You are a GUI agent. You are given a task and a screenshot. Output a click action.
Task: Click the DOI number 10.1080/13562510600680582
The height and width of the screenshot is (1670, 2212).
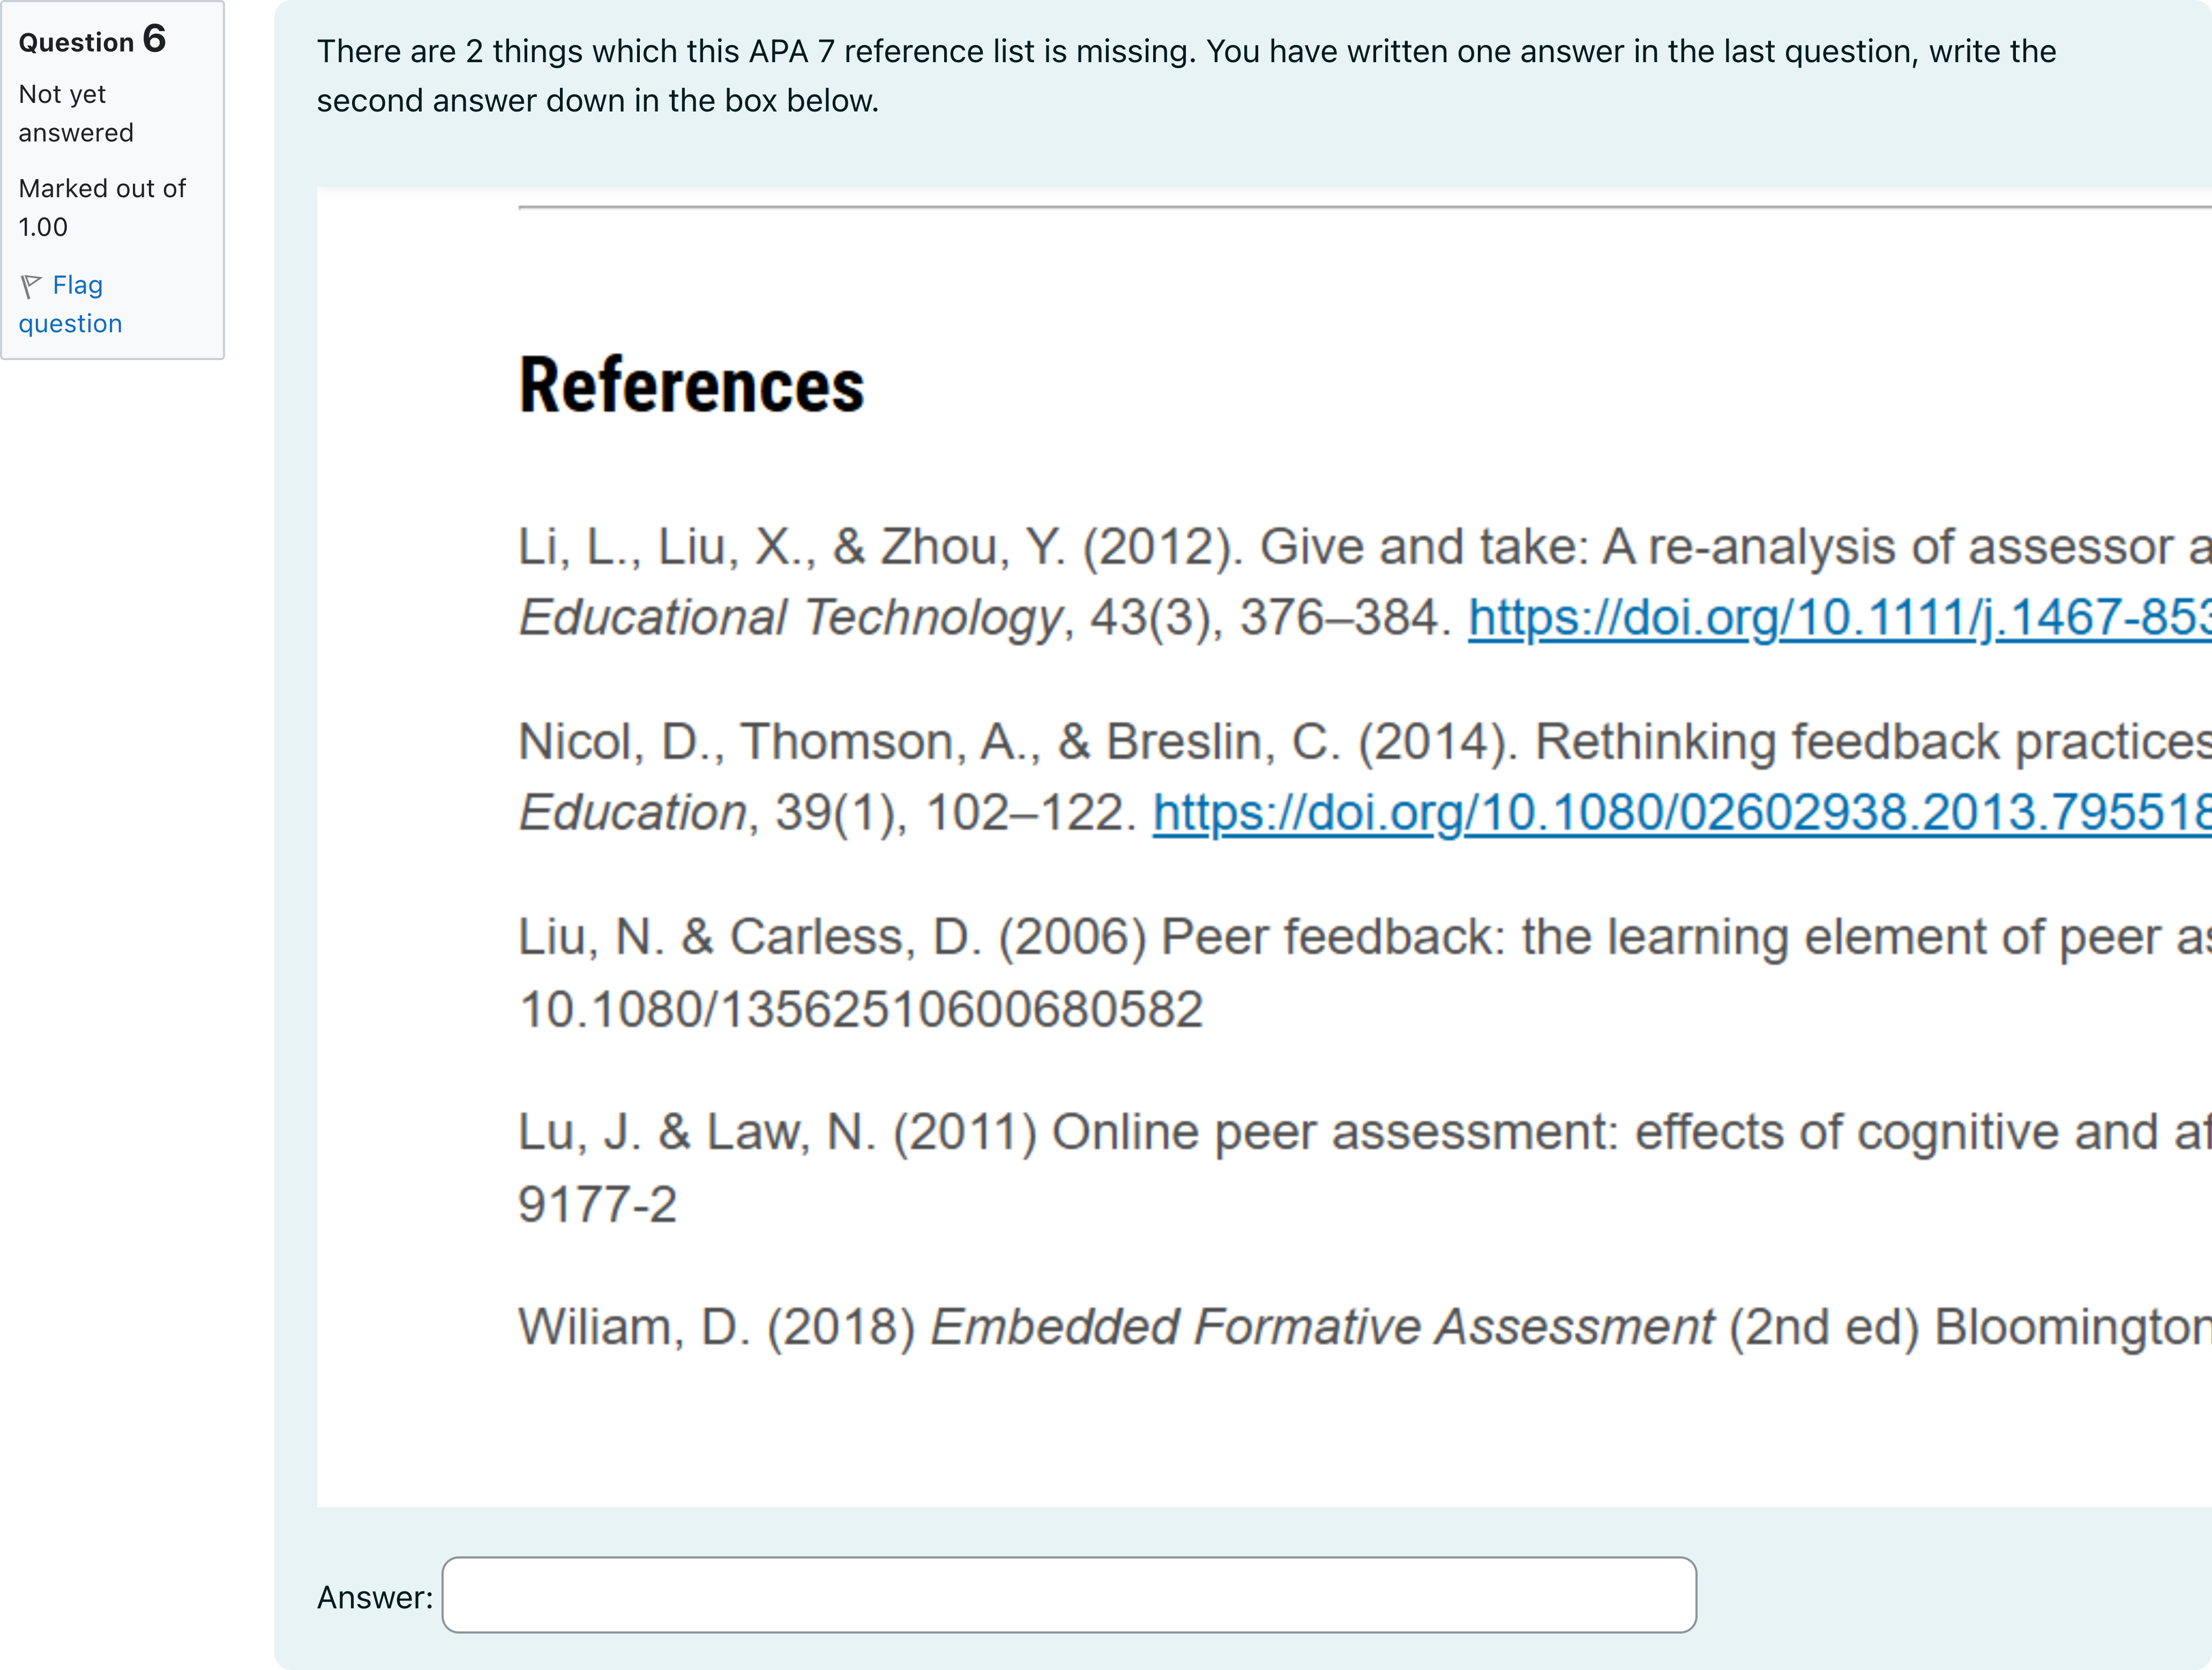[861, 1009]
